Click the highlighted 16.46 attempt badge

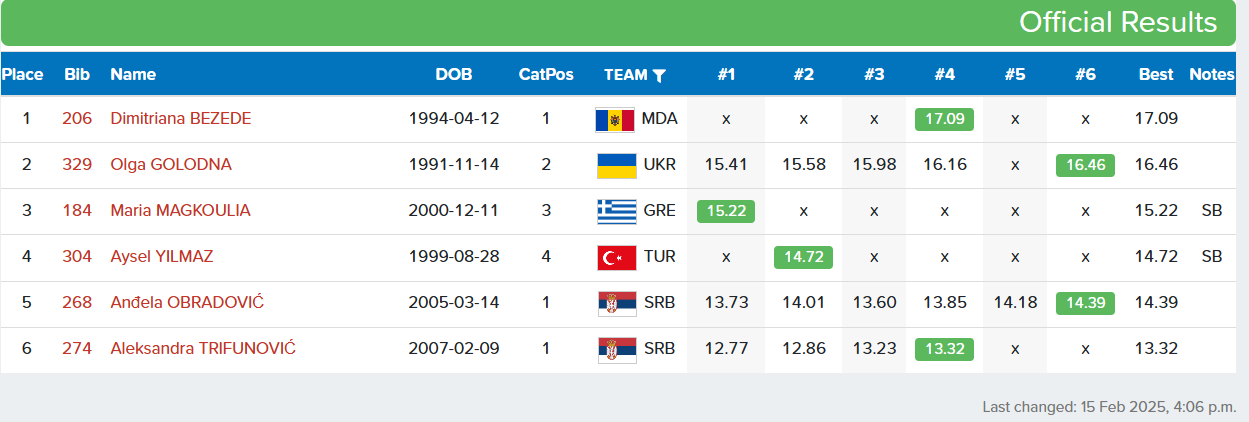[1085, 165]
